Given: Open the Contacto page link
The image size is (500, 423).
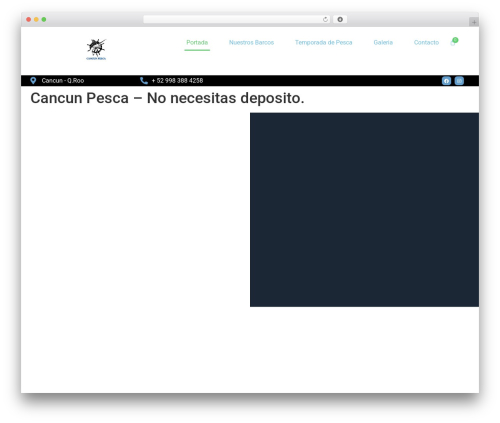Looking at the screenshot, I should coord(426,42).
